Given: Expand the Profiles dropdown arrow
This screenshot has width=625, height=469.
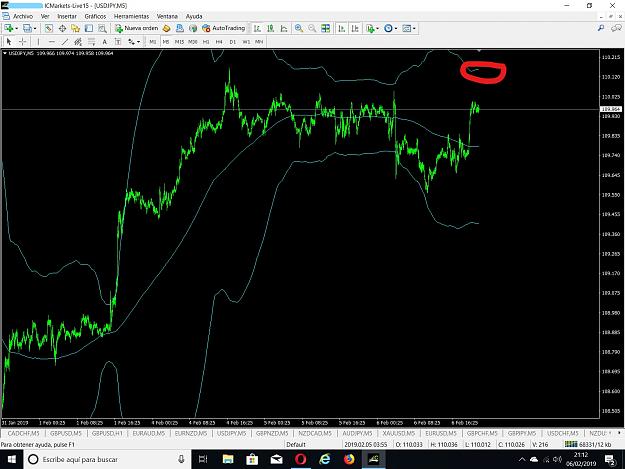Looking at the screenshot, I should [35, 28].
